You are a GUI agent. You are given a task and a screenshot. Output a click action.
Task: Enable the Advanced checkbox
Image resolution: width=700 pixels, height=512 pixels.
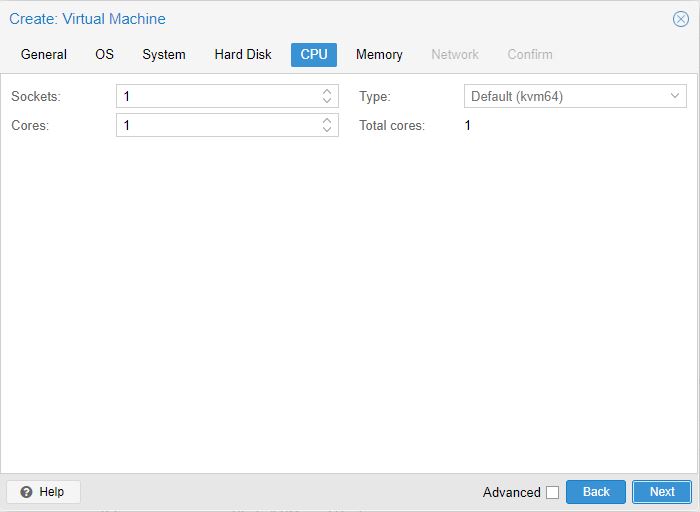pyautogui.click(x=552, y=492)
